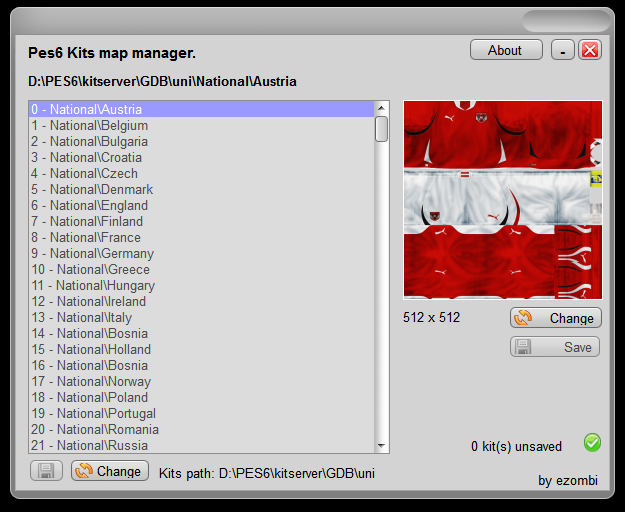
Task: Select '9 - National\Germany' row
Action: coord(202,253)
